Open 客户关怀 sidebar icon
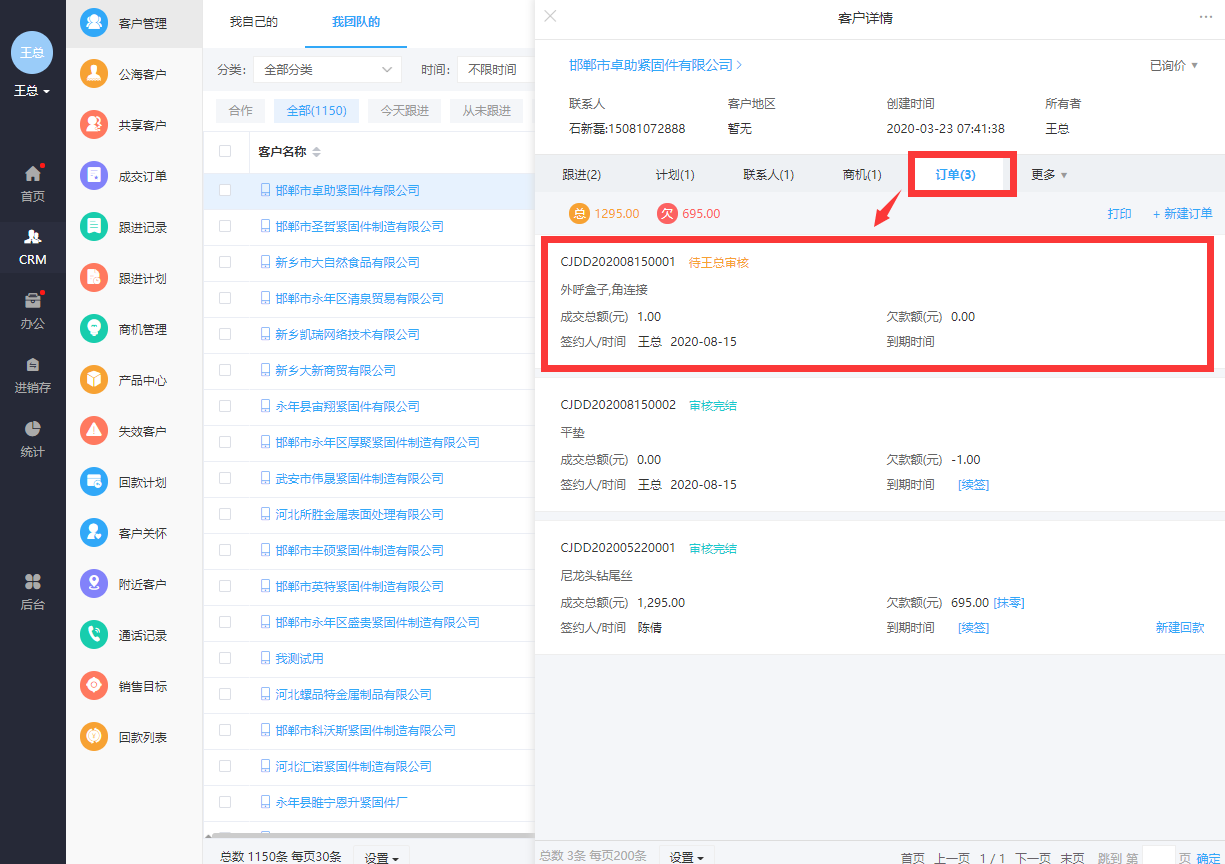This screenshot has width=1225, height=864. coord(94,533)
